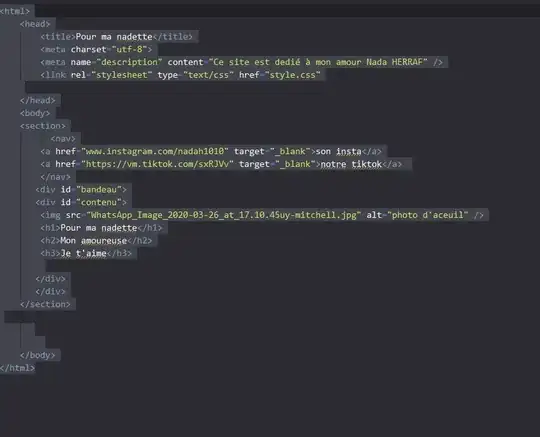Click the link text 'notre tiktok'

(351, 164)
